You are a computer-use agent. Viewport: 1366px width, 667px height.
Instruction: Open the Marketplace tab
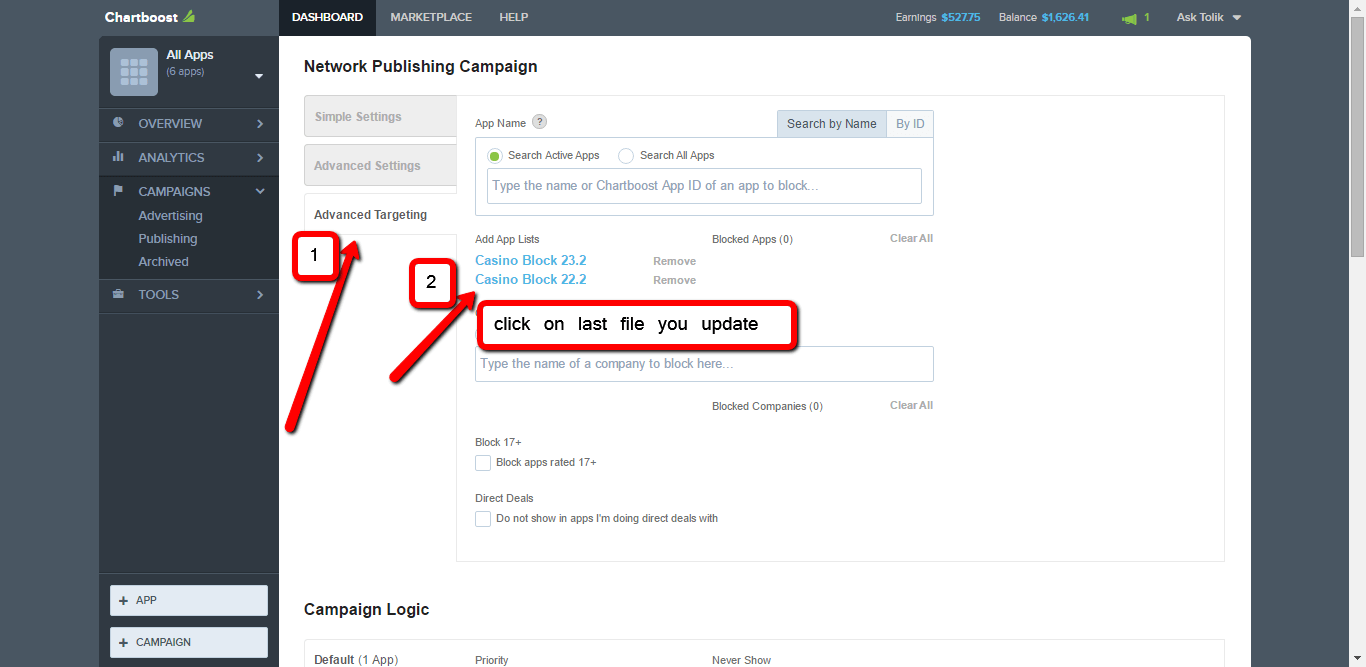(431, 17)
